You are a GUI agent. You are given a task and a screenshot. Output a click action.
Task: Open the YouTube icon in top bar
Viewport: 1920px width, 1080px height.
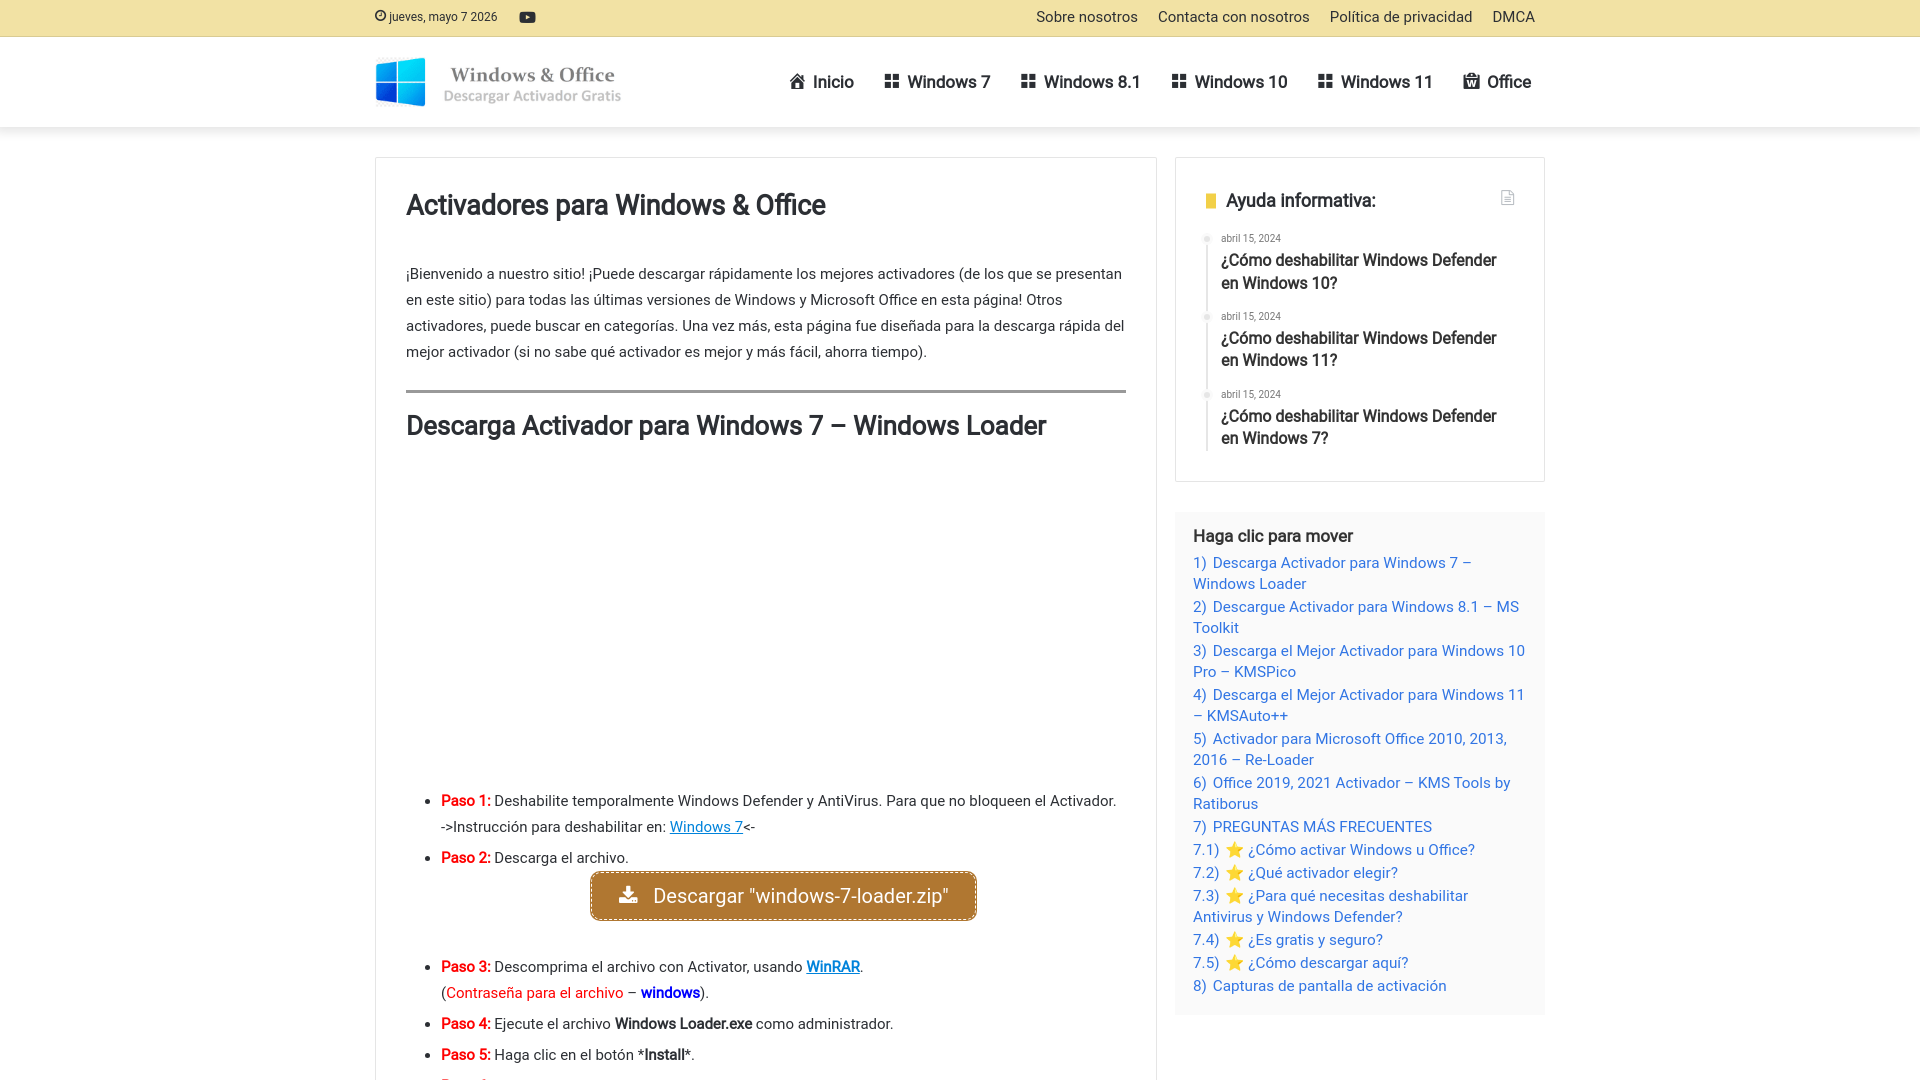[x=527, y=17]
